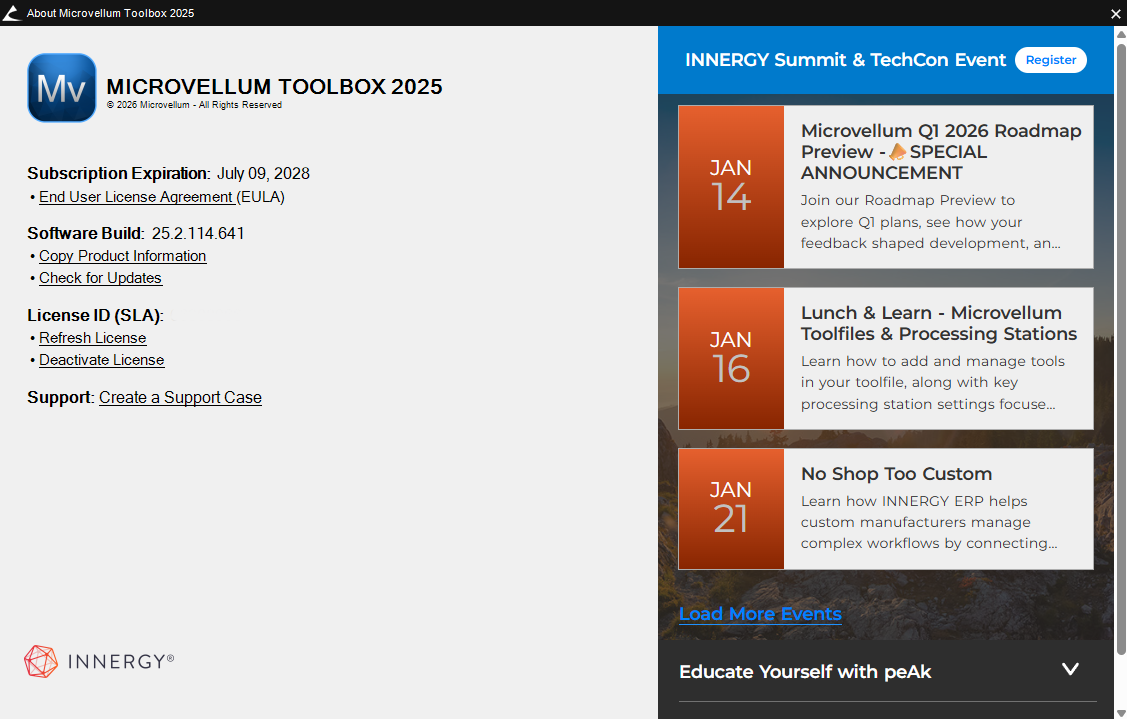The width and height of the screenshot is (1127, 719).
Task: Click Copy Product Information link
Action: (x=122, y=256)
